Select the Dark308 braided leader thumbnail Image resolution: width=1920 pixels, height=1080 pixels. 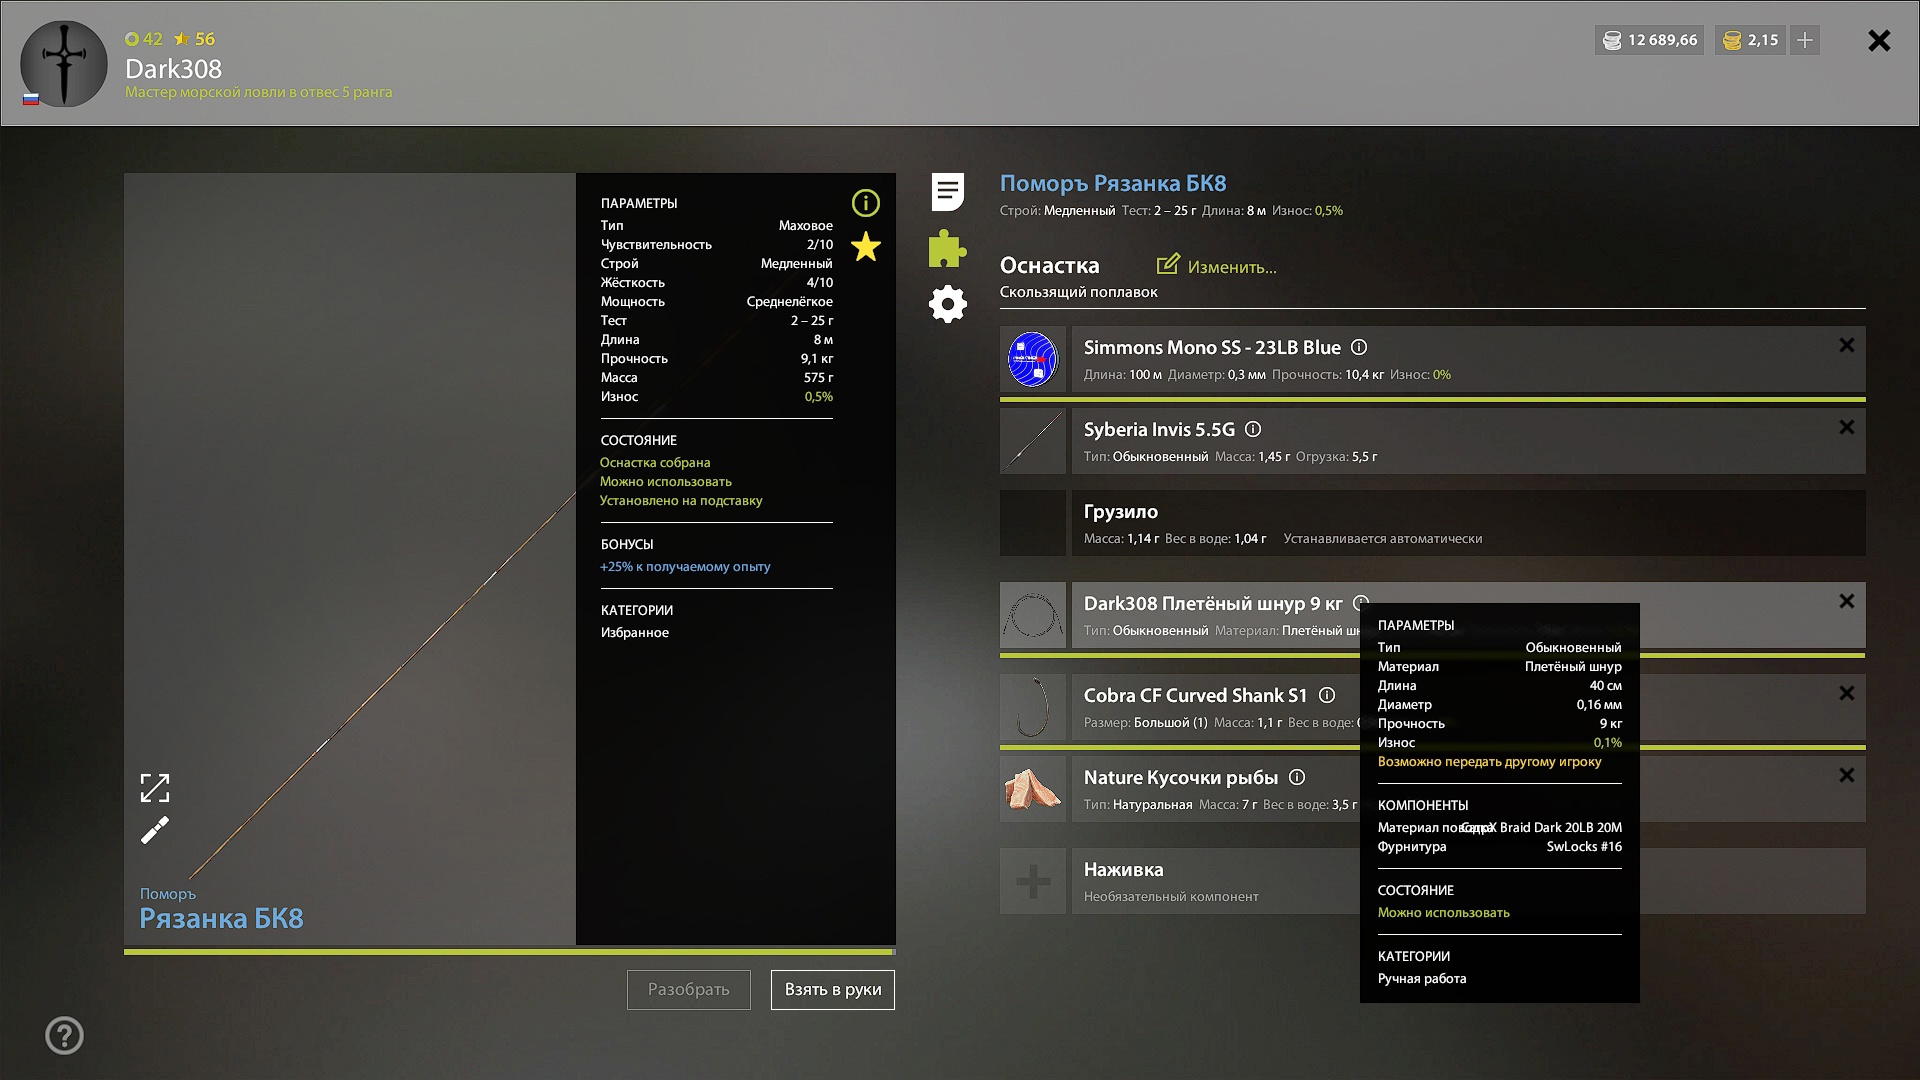tap(1033, 615)
